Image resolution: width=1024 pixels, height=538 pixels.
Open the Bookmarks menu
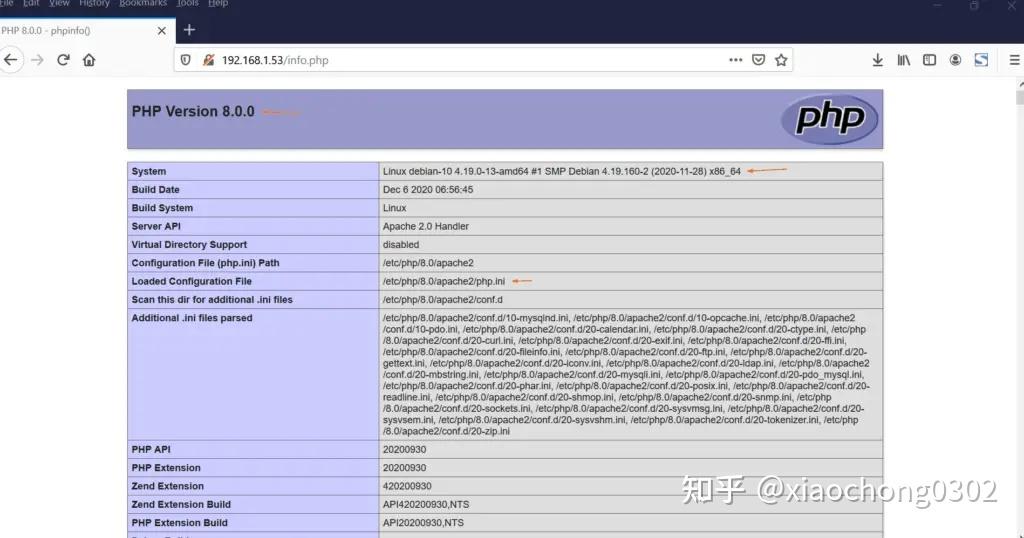(143, 3)
